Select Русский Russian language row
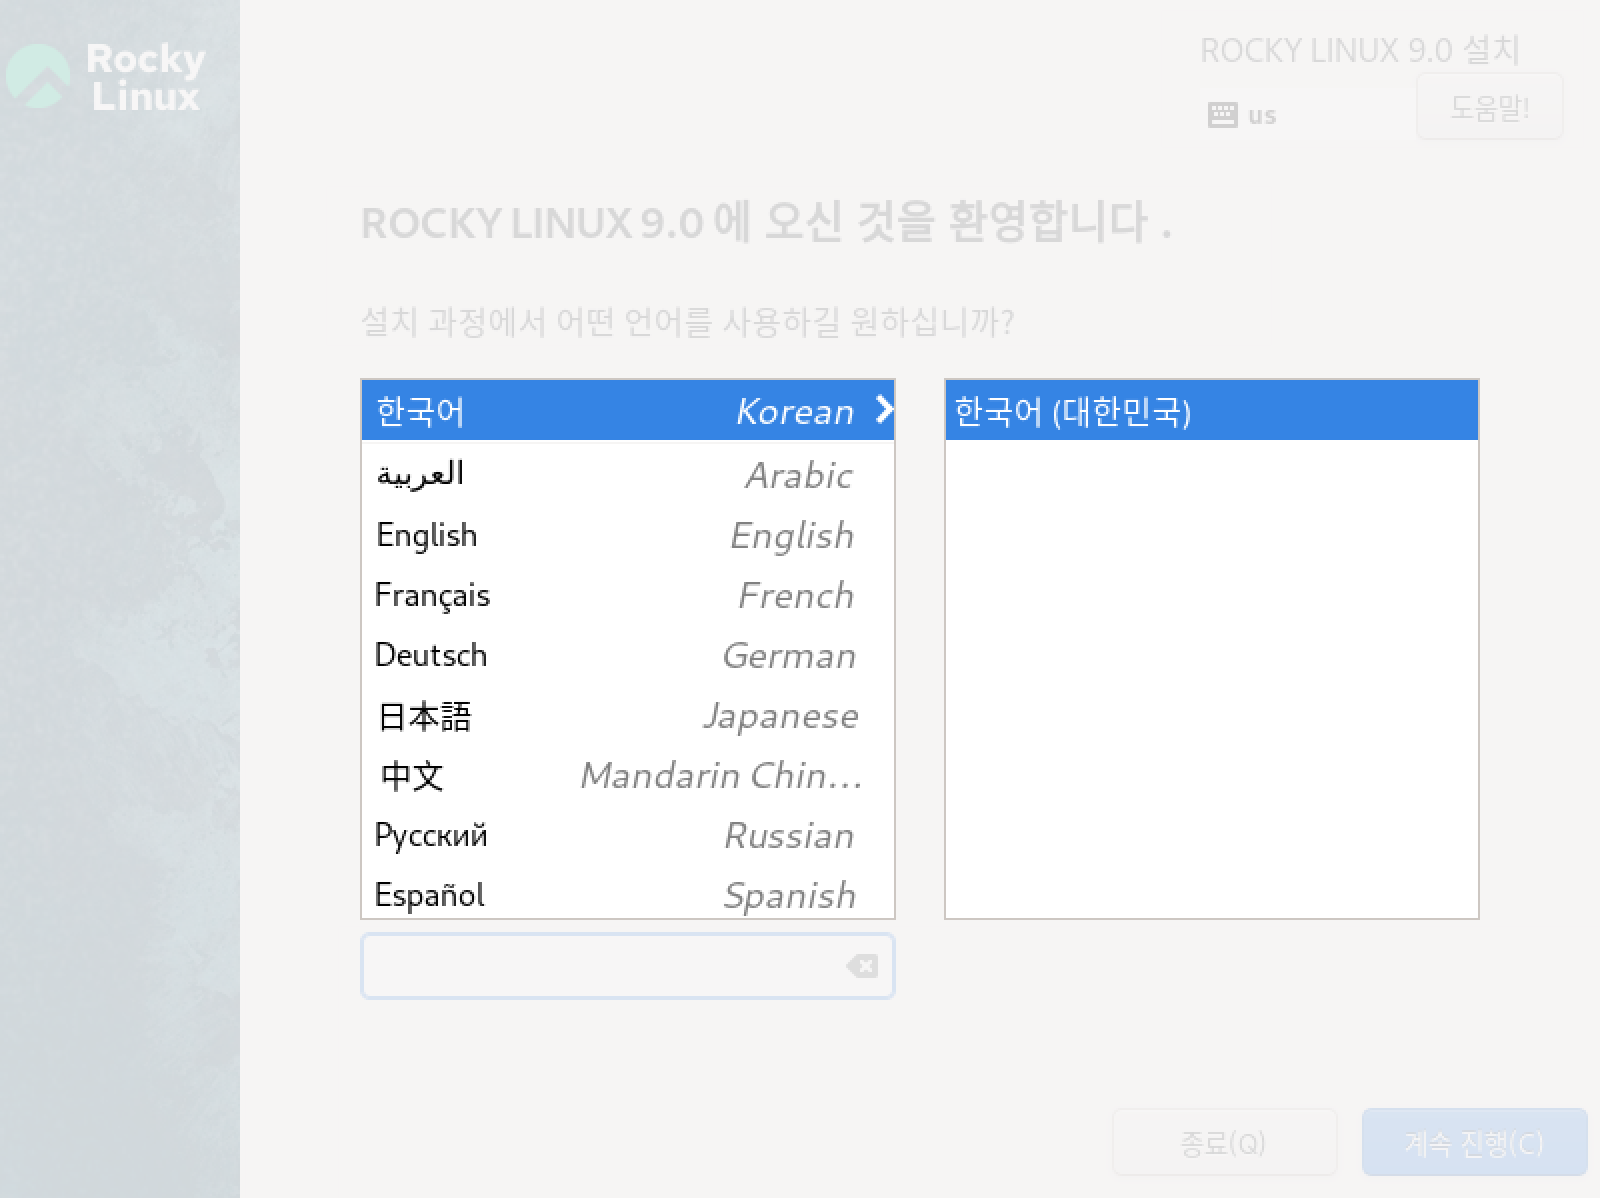Image resolution: width=1600 pixels, height=1198 pixels. click(x=627, y=835)
